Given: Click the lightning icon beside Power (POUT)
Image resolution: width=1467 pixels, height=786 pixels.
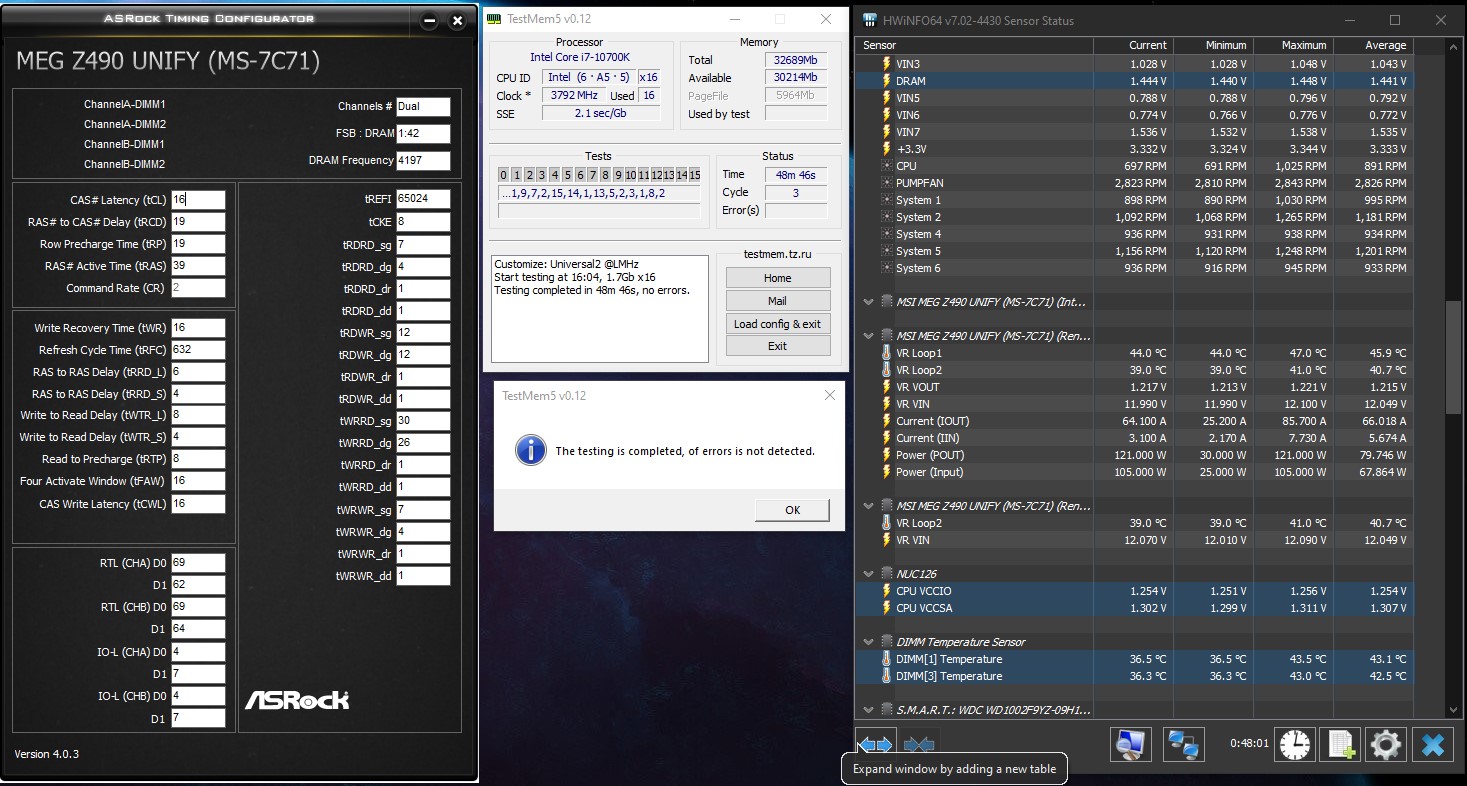Looking at the screenshot, I should (x=886, y=455).
